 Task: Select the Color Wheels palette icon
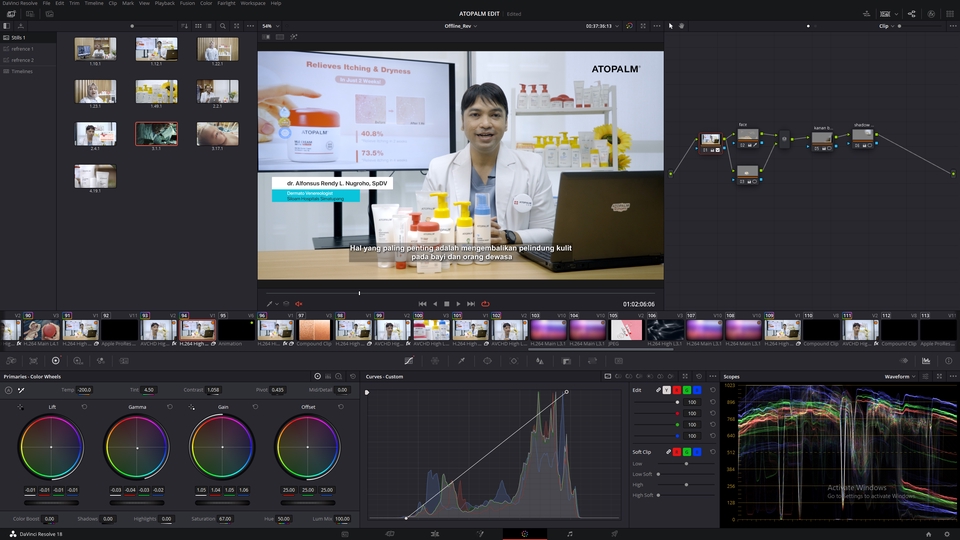[56, 361]
